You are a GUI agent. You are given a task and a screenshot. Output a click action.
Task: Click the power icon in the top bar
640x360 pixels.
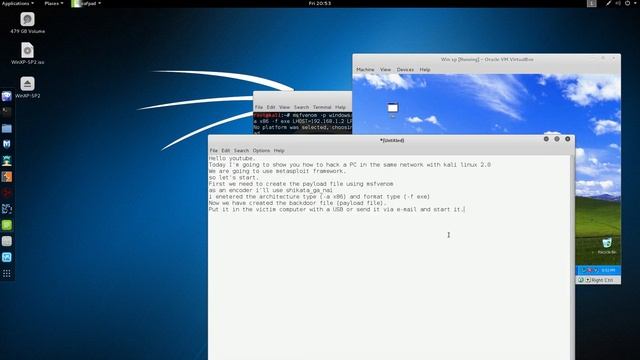(628, 3)
